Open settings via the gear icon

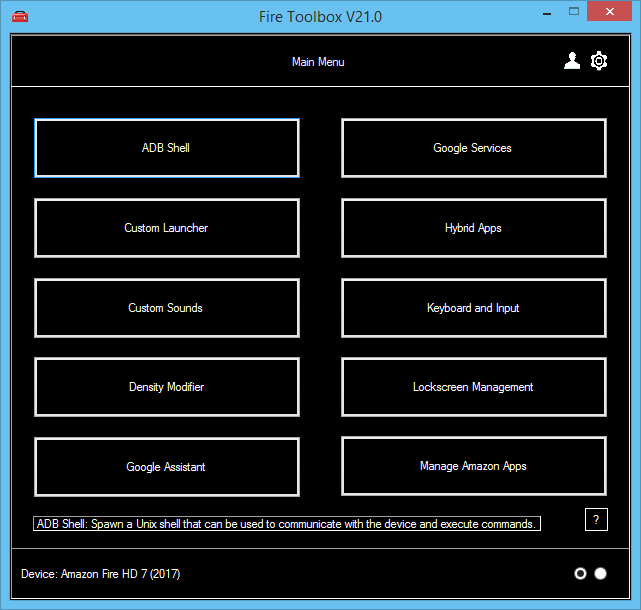(x=599, y=61)
